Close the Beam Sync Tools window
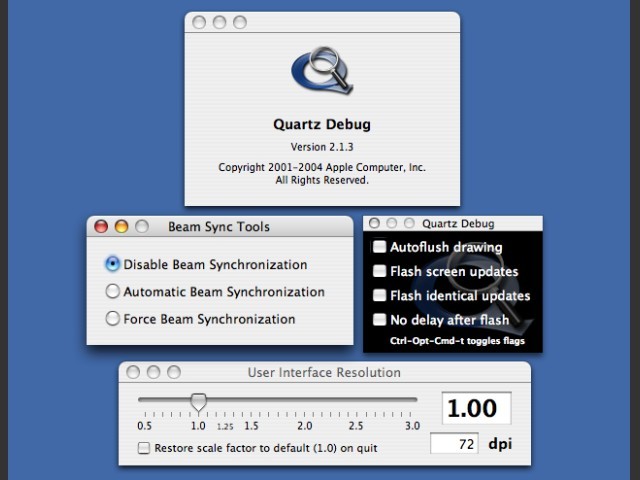640x480 pixels. 101,226
